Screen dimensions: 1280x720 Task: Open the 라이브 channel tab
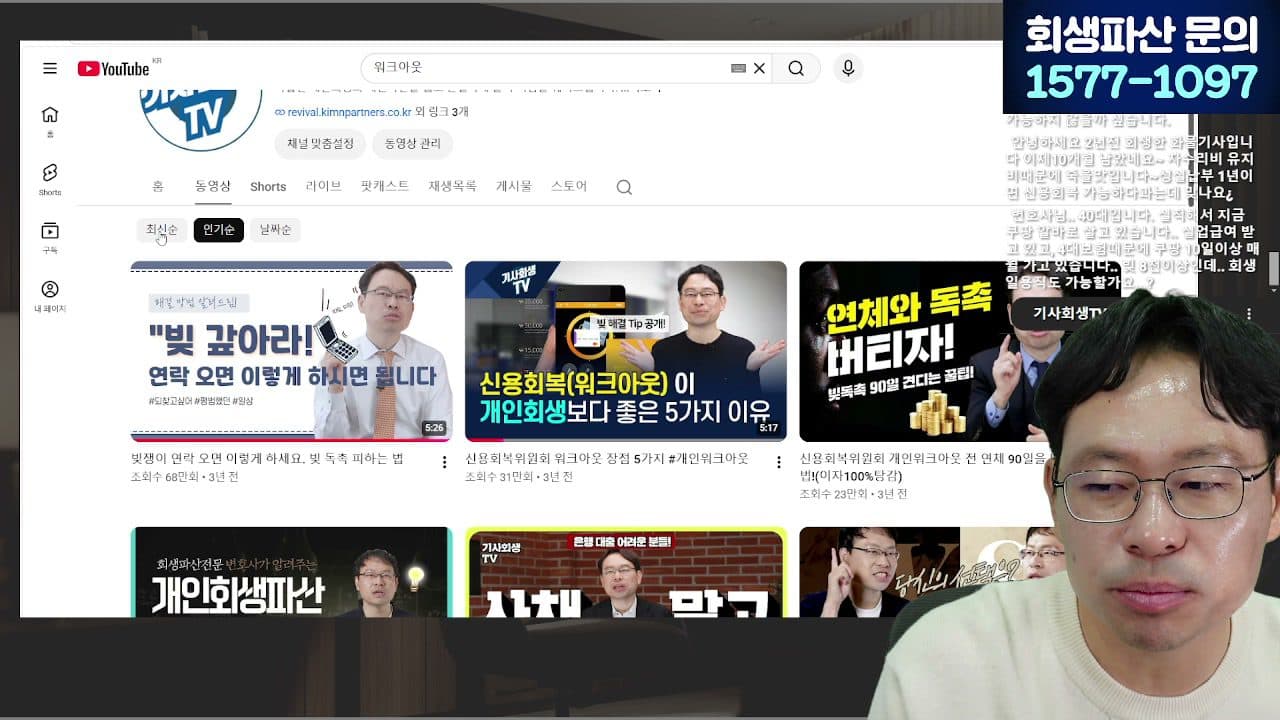click(x=323, y=186)
